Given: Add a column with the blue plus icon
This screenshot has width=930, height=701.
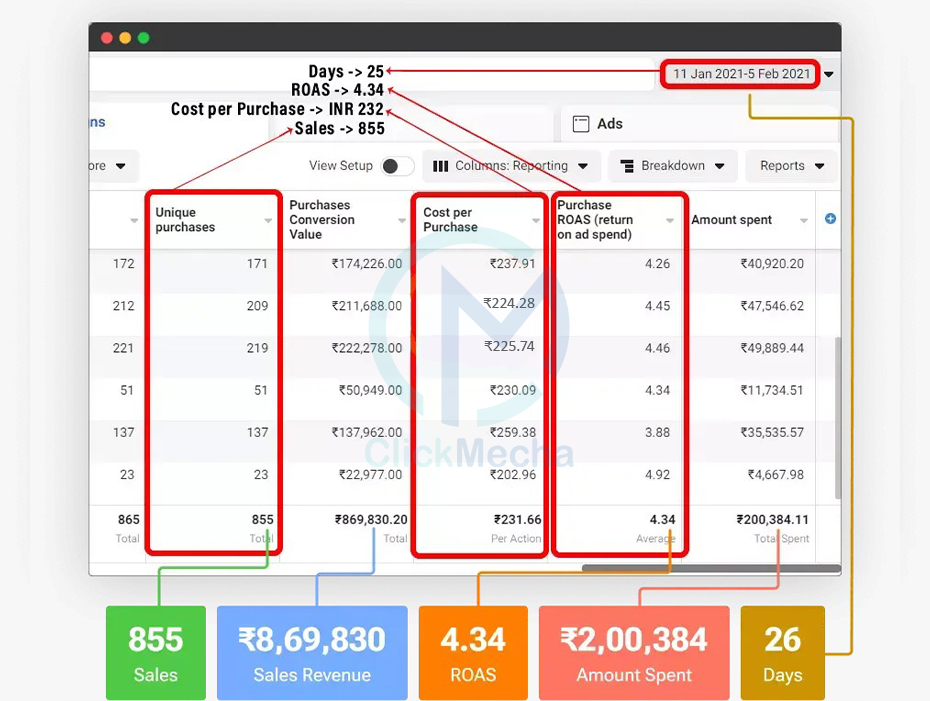Looking at the screenshot, I should coord(830,219).
